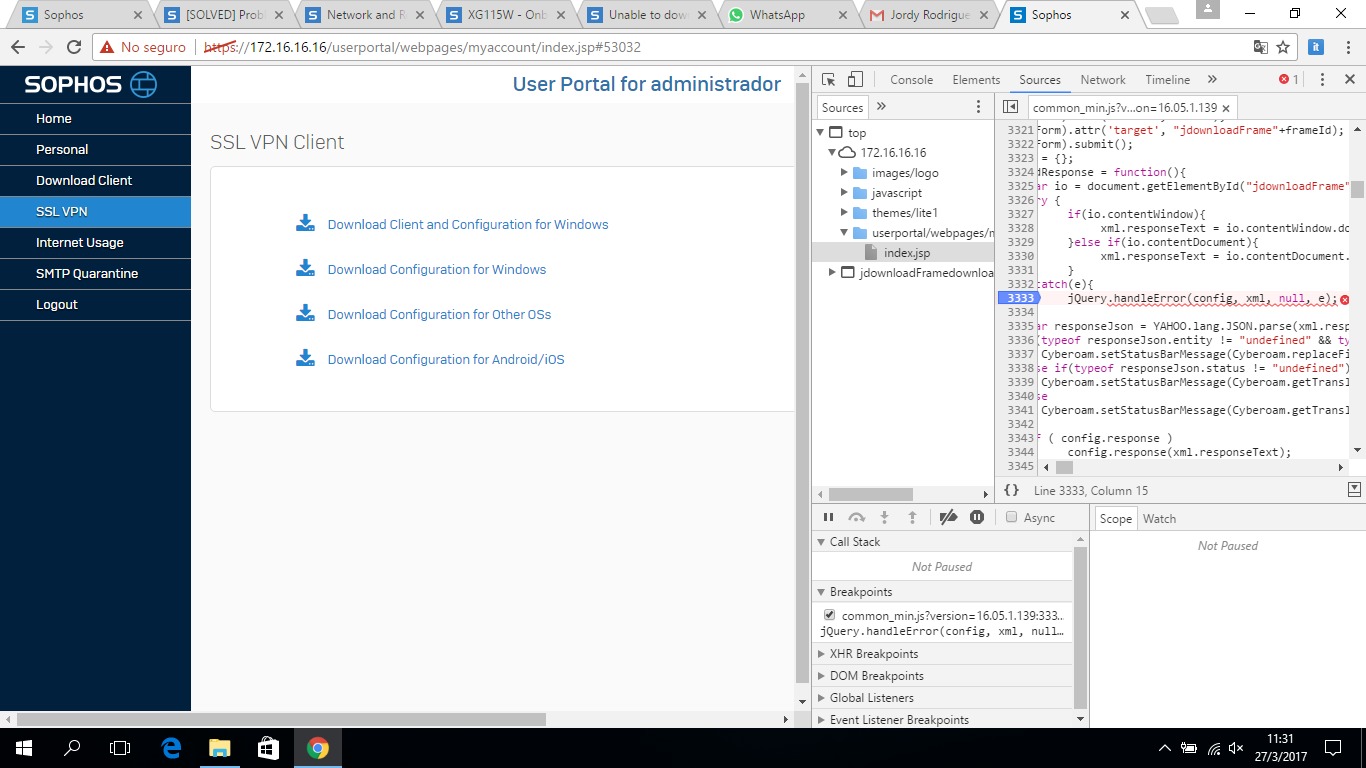Click the pretty print braces icon
Image resolution: width=1366 pixels, height=768 pixels.
(x=1011, y=490)
